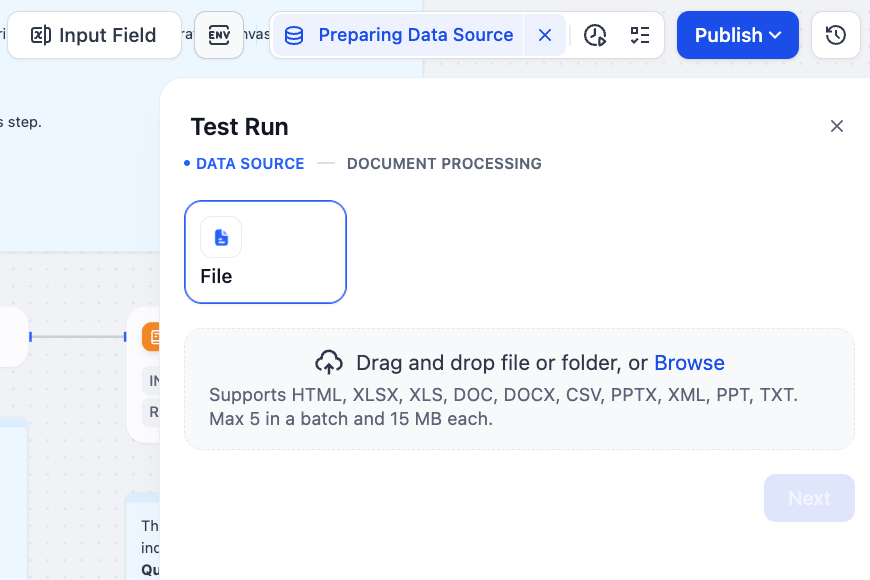Open run history clock-play icon
This screenshot has width=870, height=580.
pyautogui.click(x=595, y=35)
